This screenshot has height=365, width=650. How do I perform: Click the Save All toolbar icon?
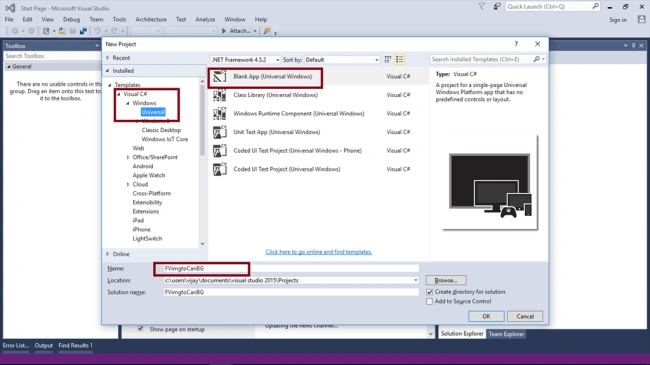[83, 31]
